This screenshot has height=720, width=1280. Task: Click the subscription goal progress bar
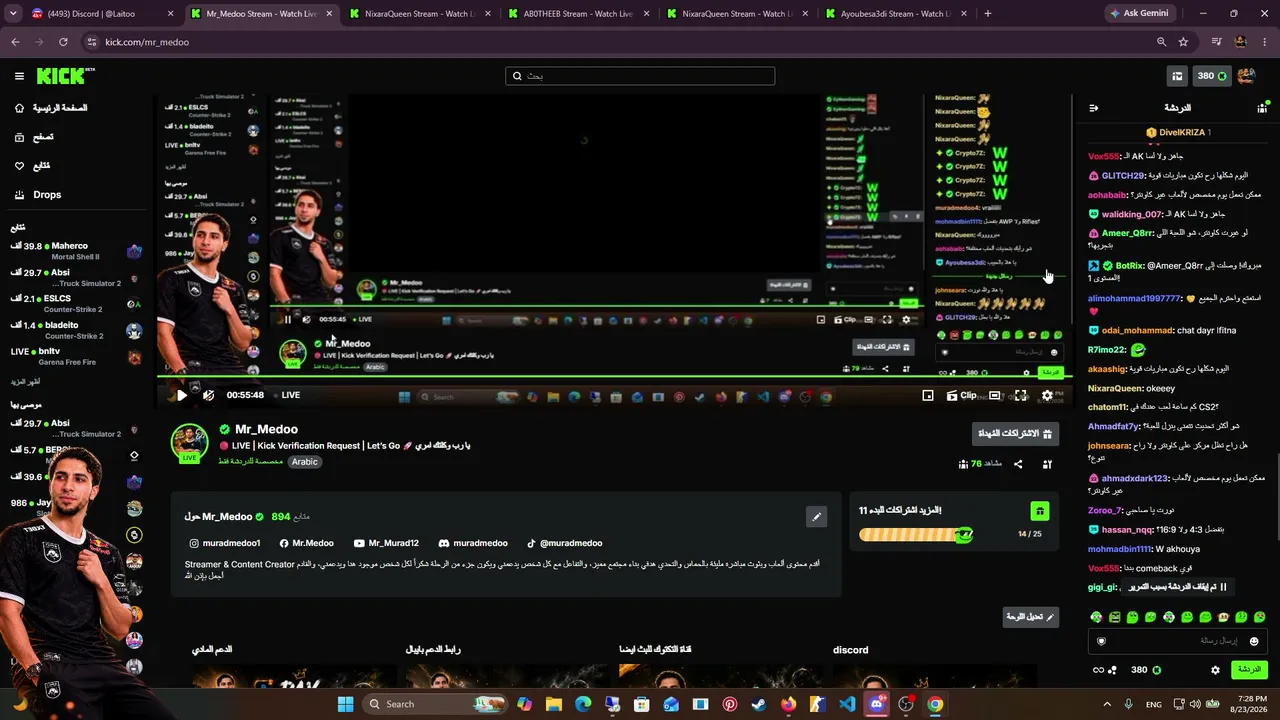(916, 535)
